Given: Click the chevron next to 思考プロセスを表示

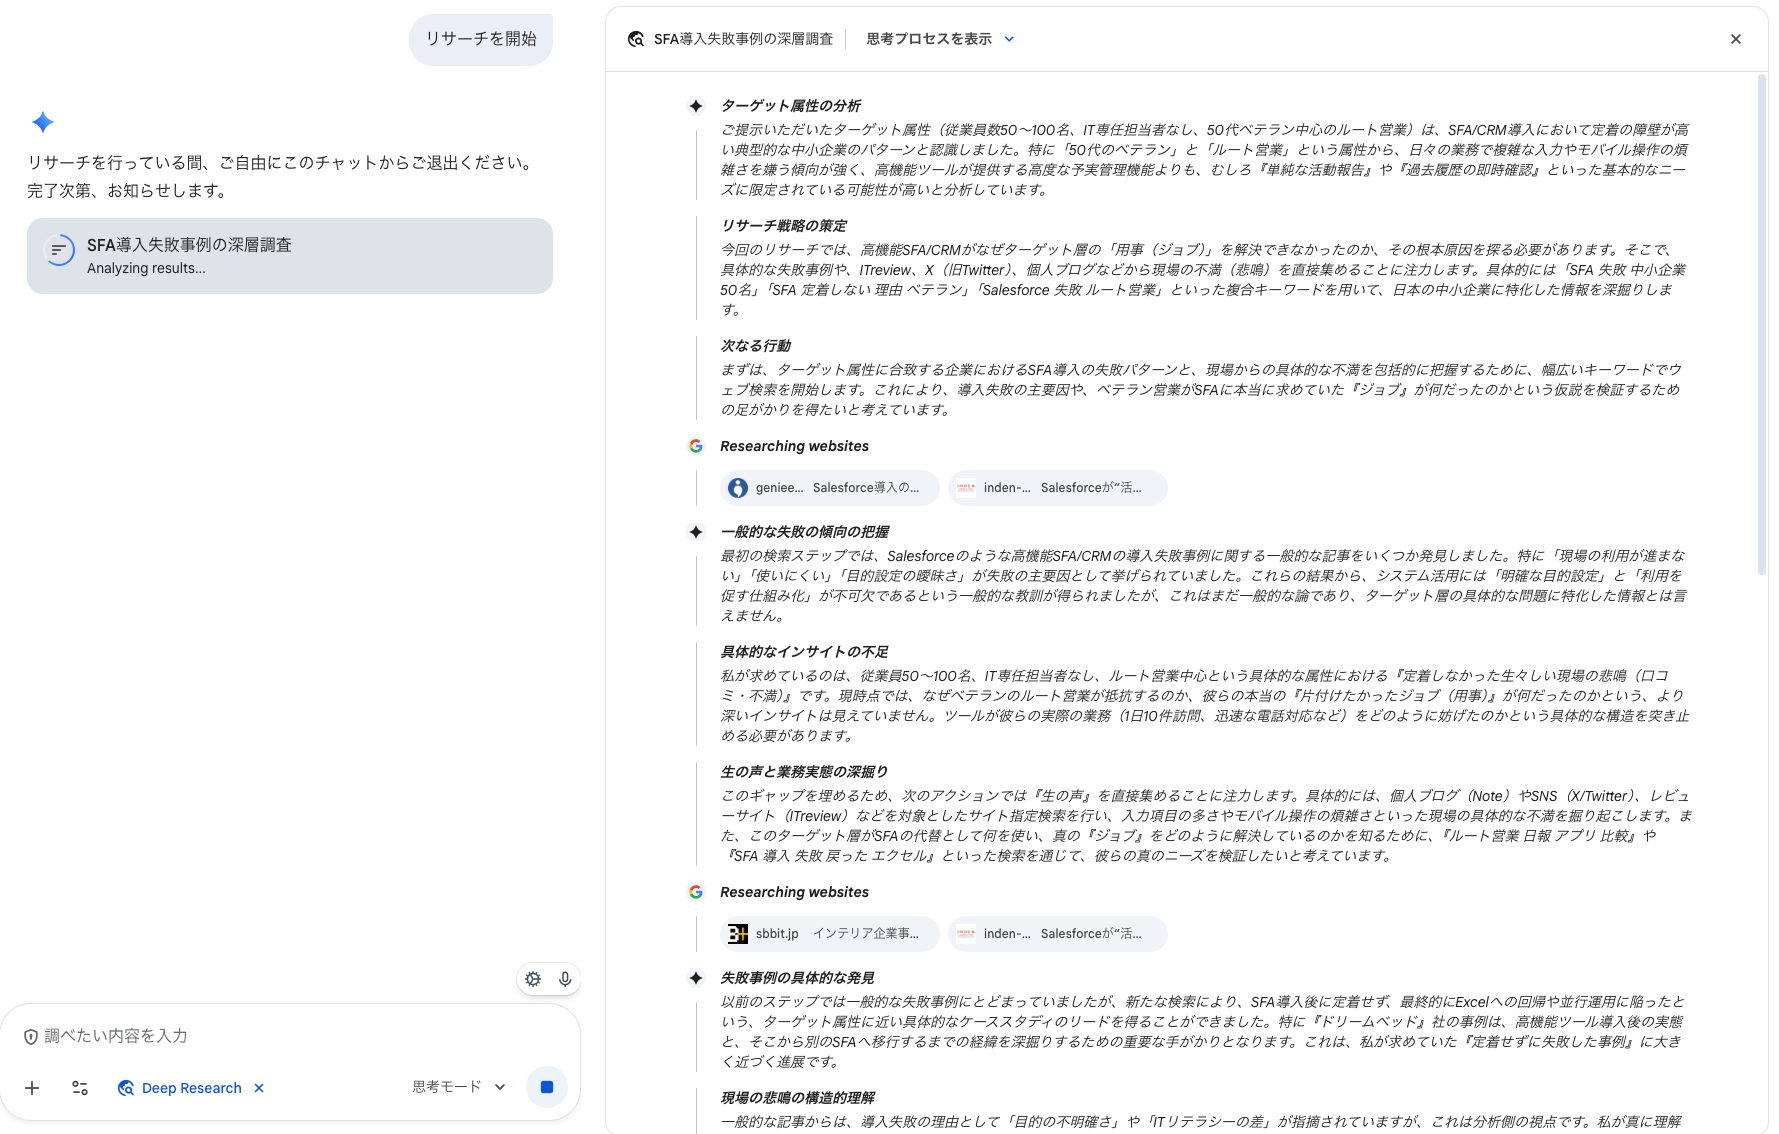Looking at the screenshot, I should [1009, 39].
